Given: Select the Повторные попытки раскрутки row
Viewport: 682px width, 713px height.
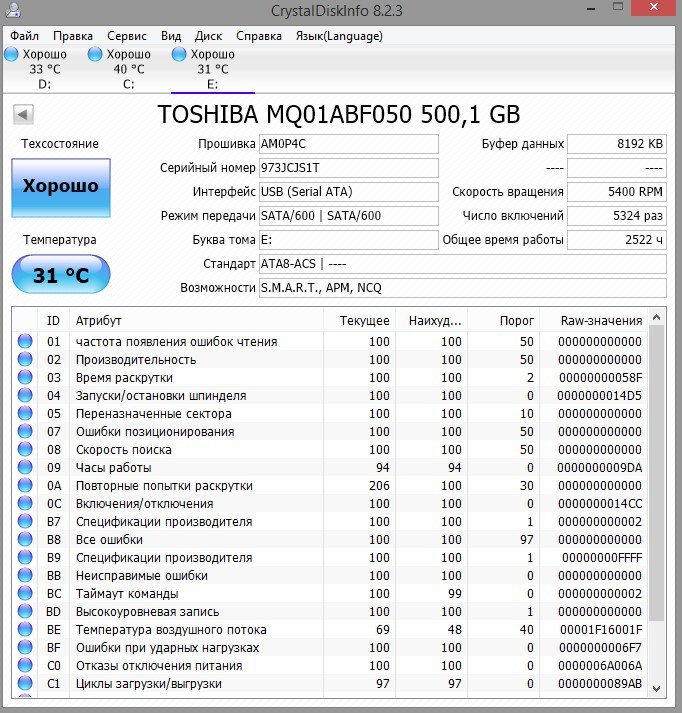Looking at the screenshot, I should [330, 486].
